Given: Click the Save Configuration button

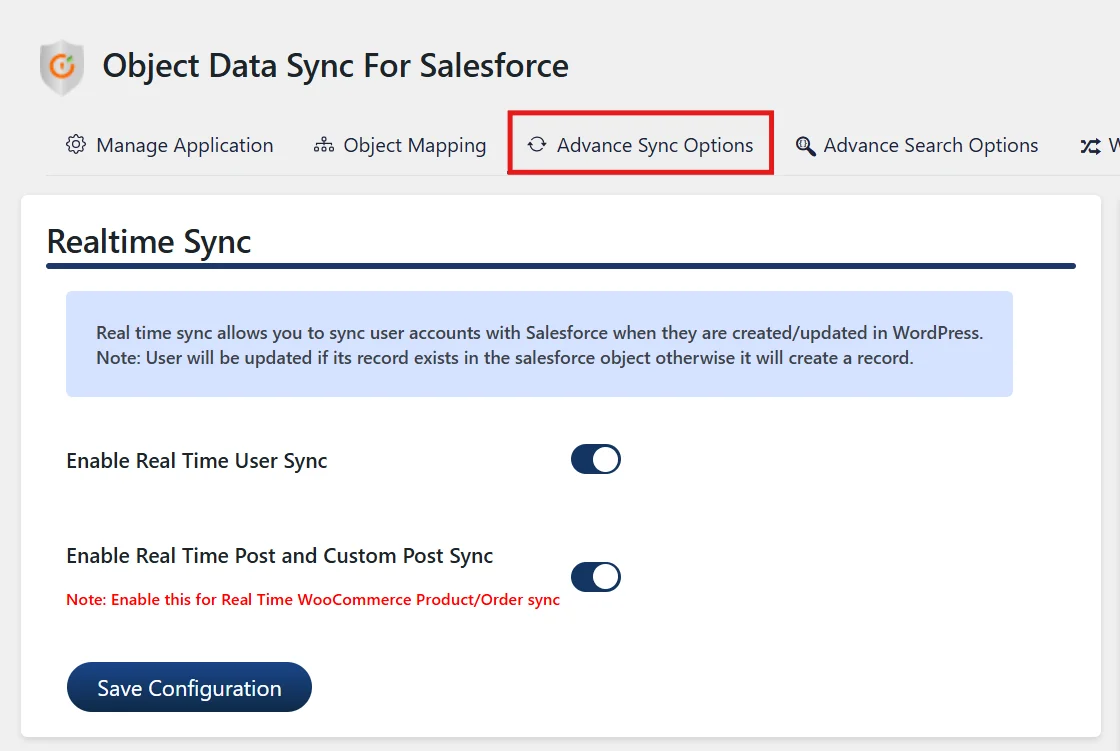Looking at the screenshot, I should pyautogui.click(x=189, y=687).
